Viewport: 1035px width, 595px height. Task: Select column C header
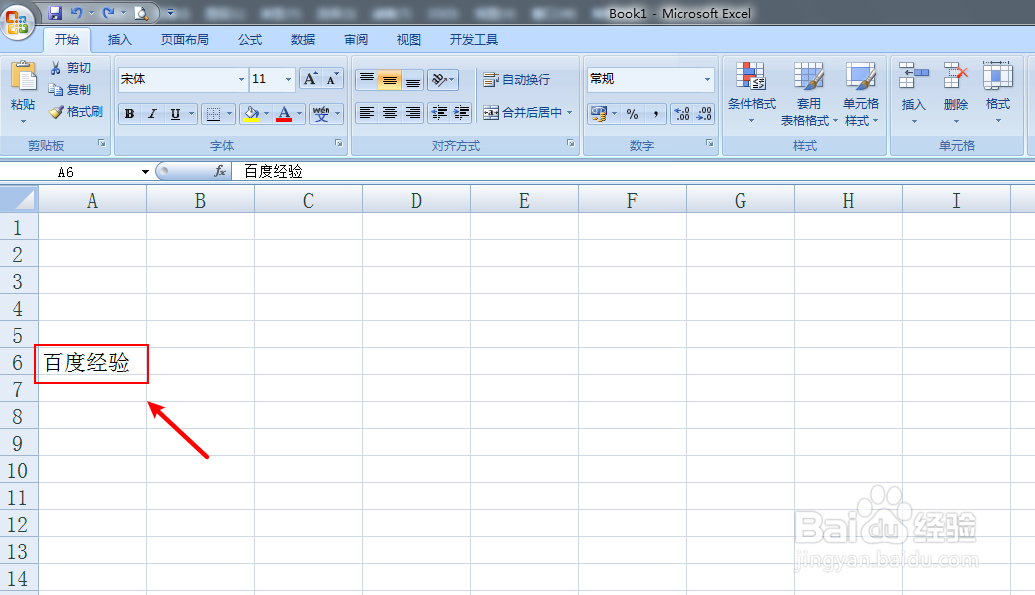(308, 201)
